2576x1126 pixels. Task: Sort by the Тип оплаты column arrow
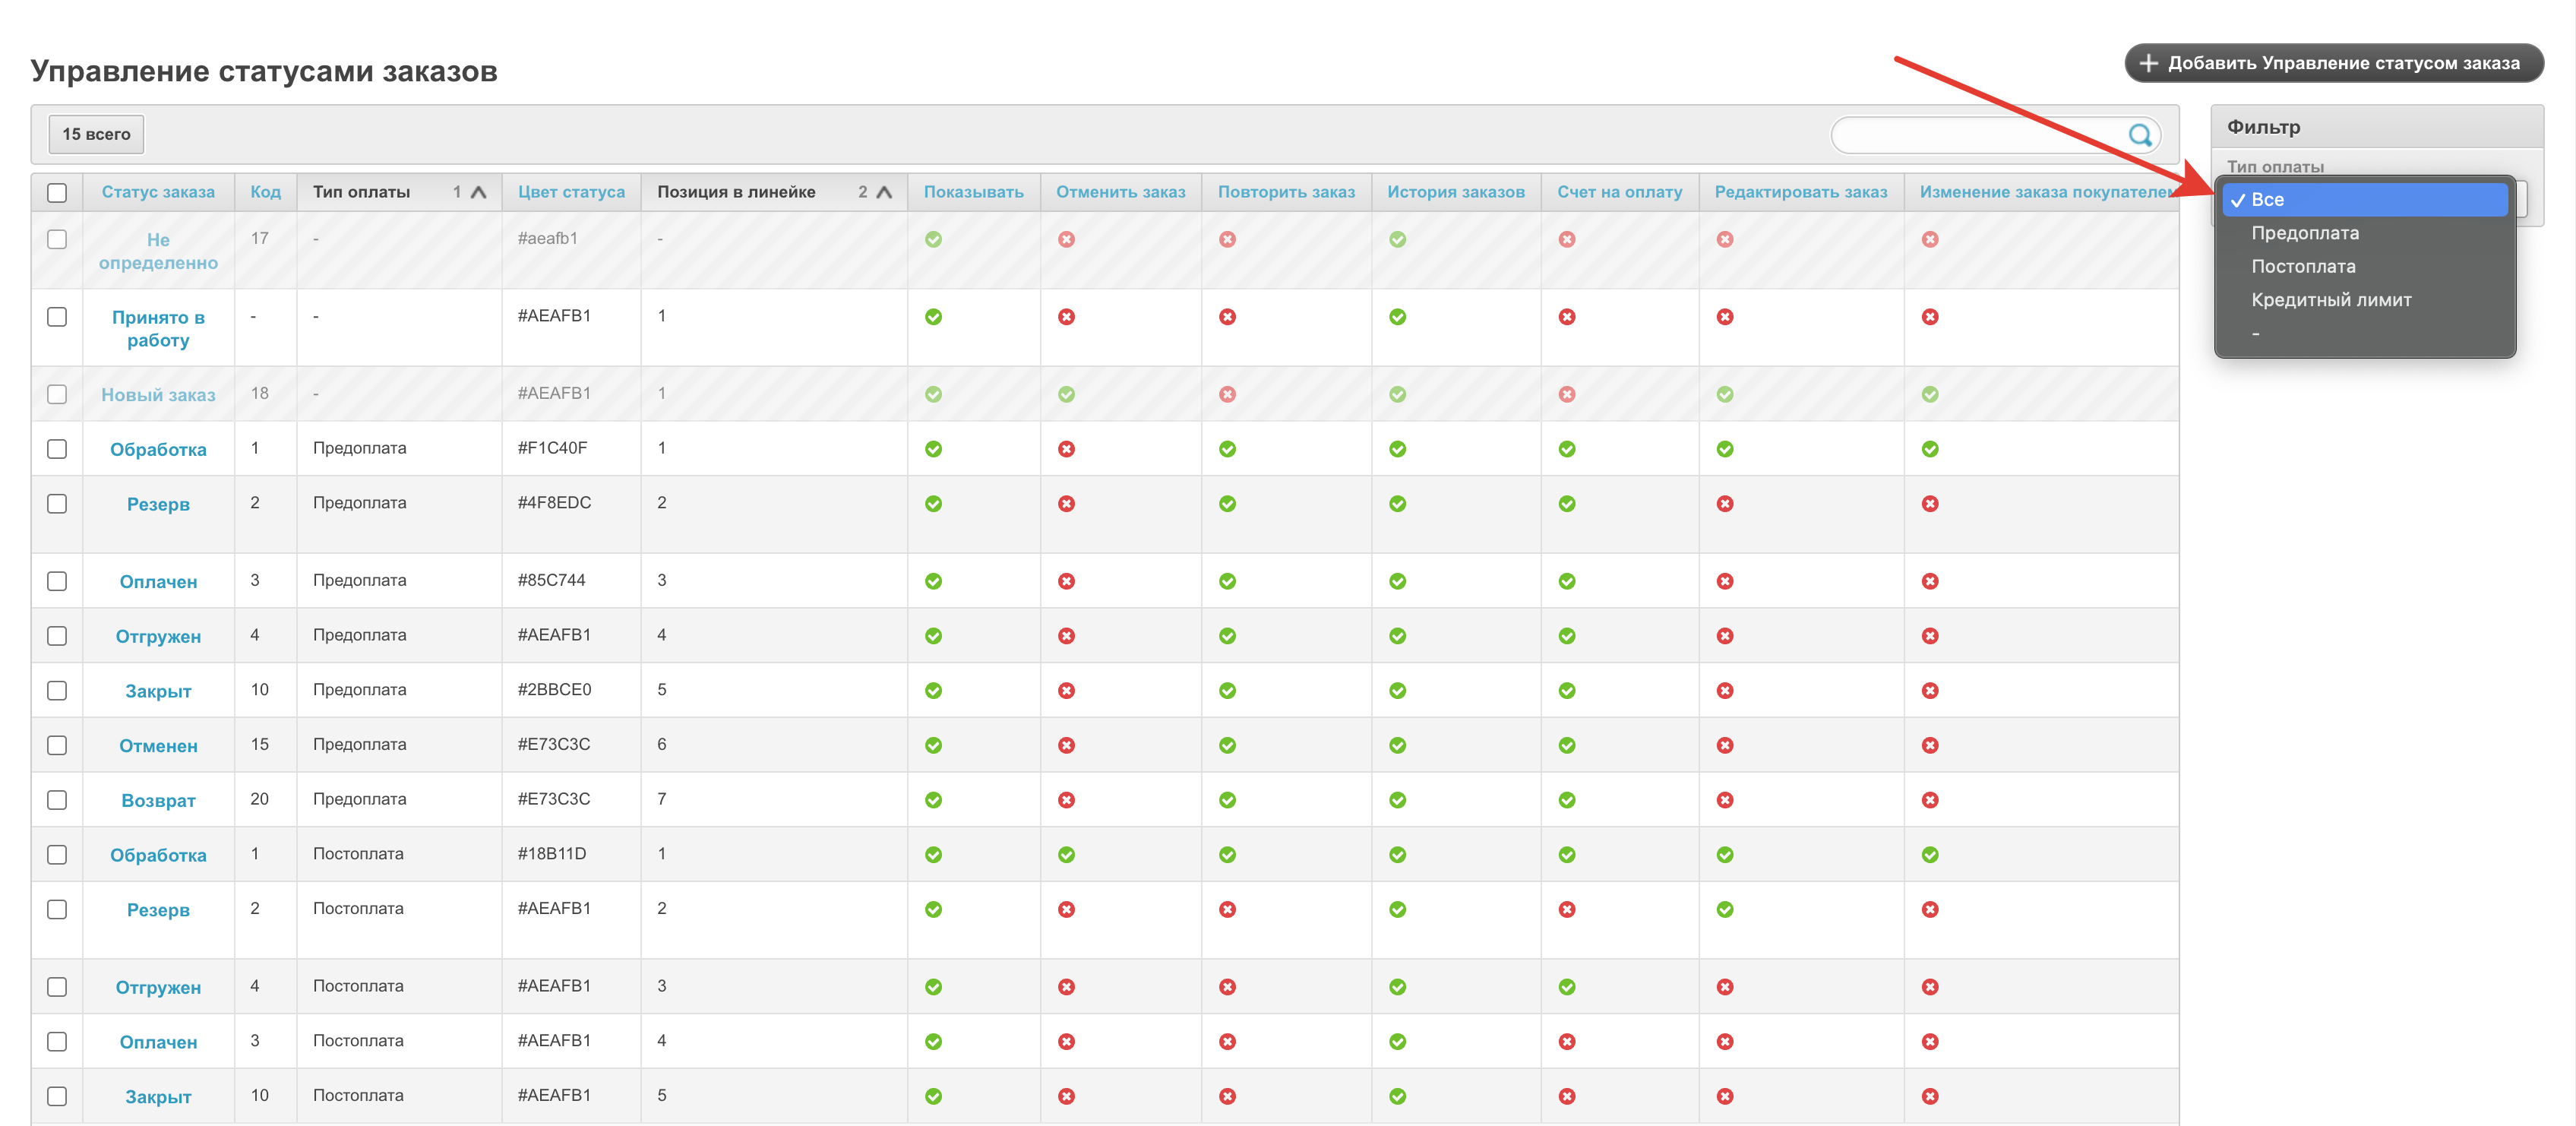[478, 192]
